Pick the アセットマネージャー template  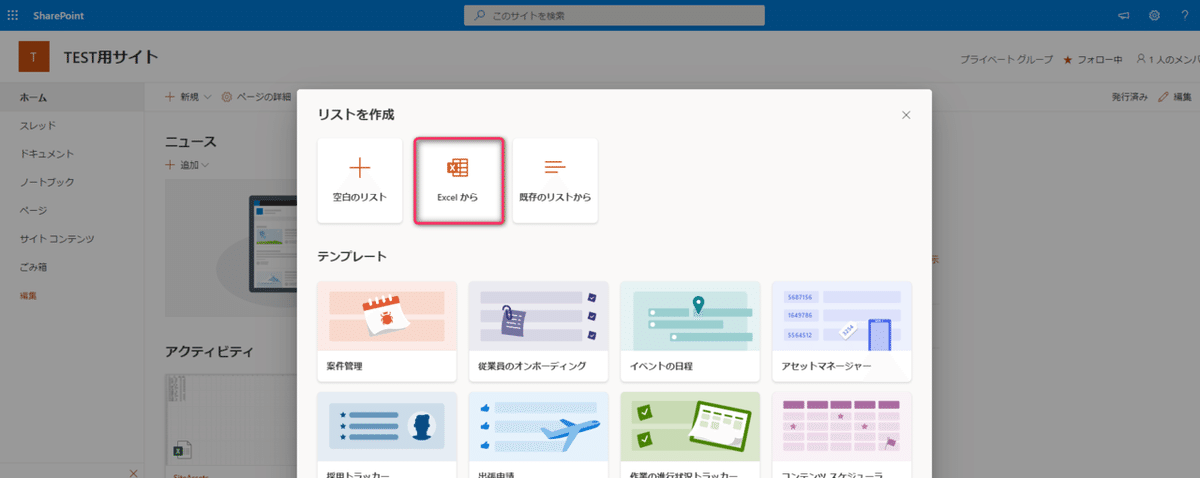(x=842, y=331)
